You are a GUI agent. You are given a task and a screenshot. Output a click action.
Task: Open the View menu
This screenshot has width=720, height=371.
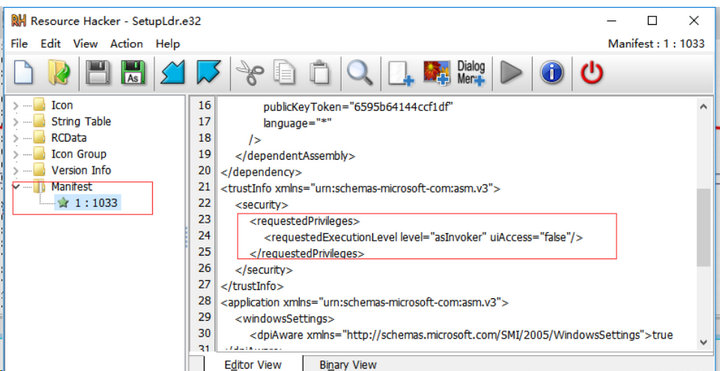(85, 44)
